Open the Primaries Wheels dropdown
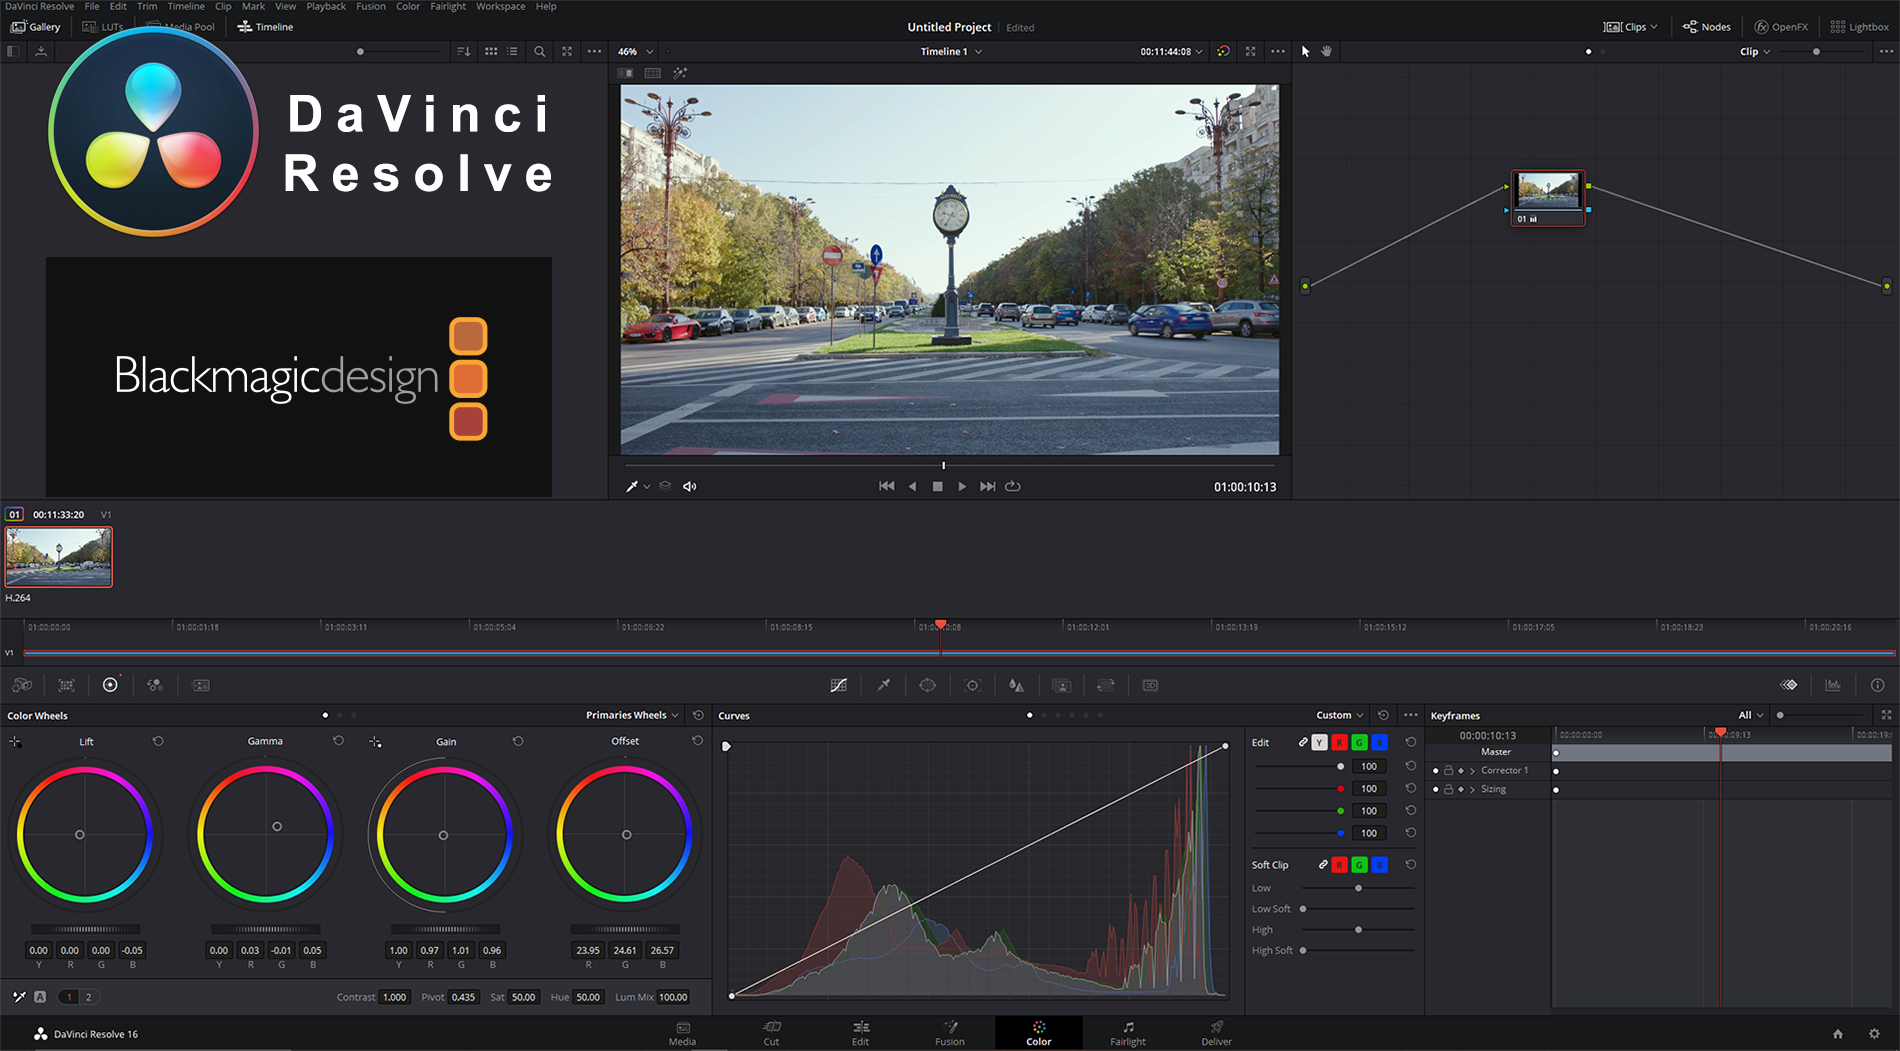Screen dimensions: 1900x1051 pyautogui.click(x=632, y=715)
